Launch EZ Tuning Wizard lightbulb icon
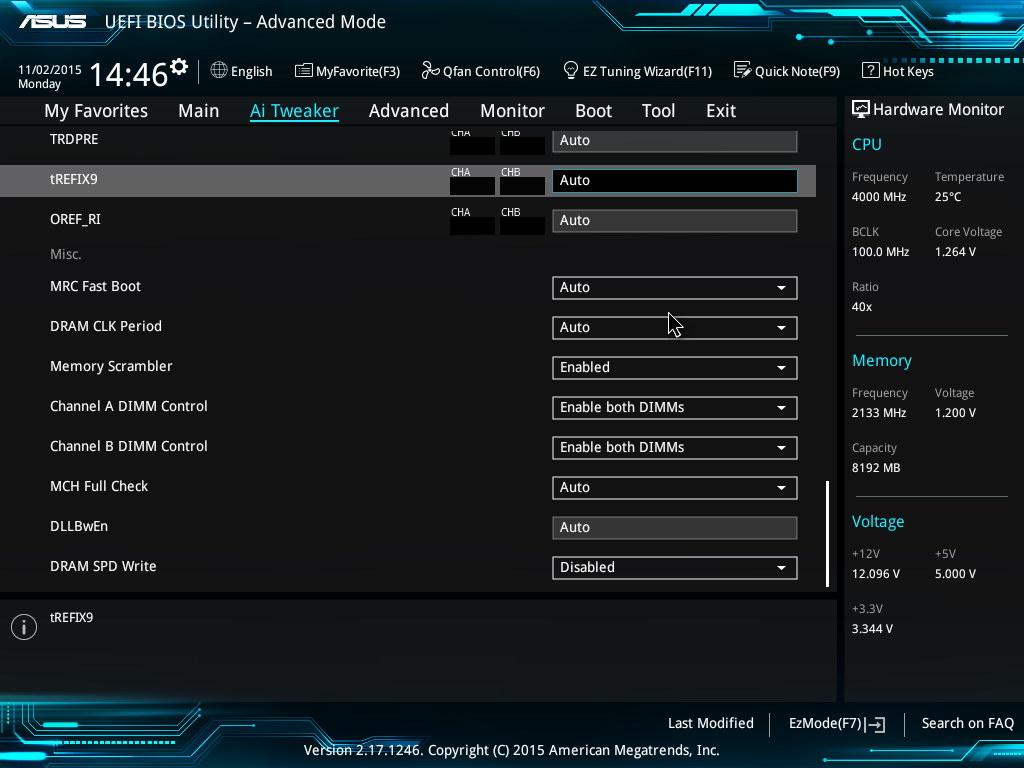The image size is (1024, 768). 571,71
